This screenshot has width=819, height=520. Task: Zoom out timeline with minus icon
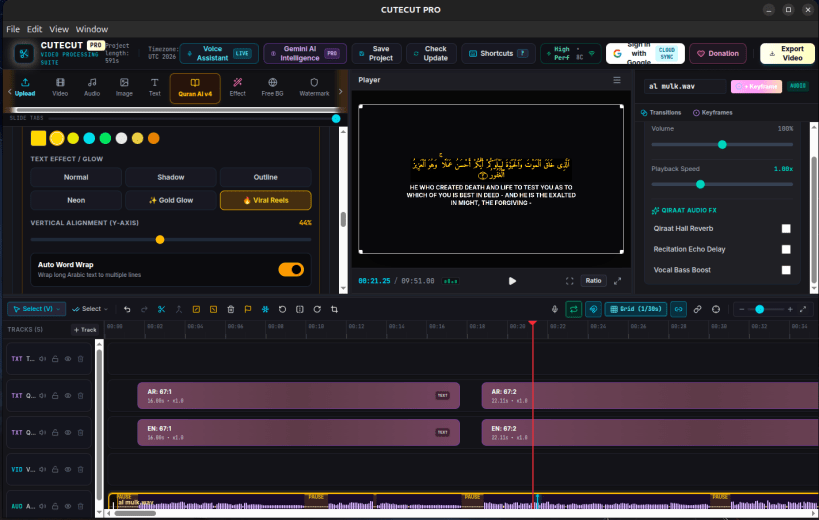click(742, 309)
